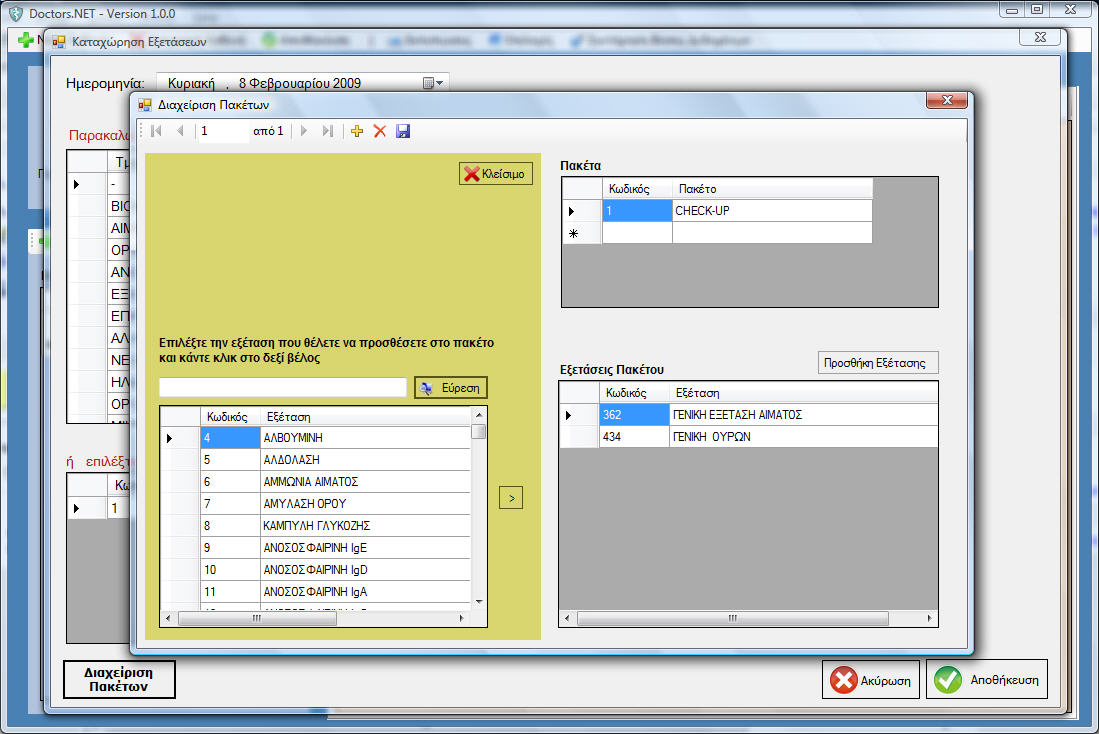Image resolution: width=1099 pixels, height=734 pixels.
Task: Select code cell 362
Action: coord(634,414)
